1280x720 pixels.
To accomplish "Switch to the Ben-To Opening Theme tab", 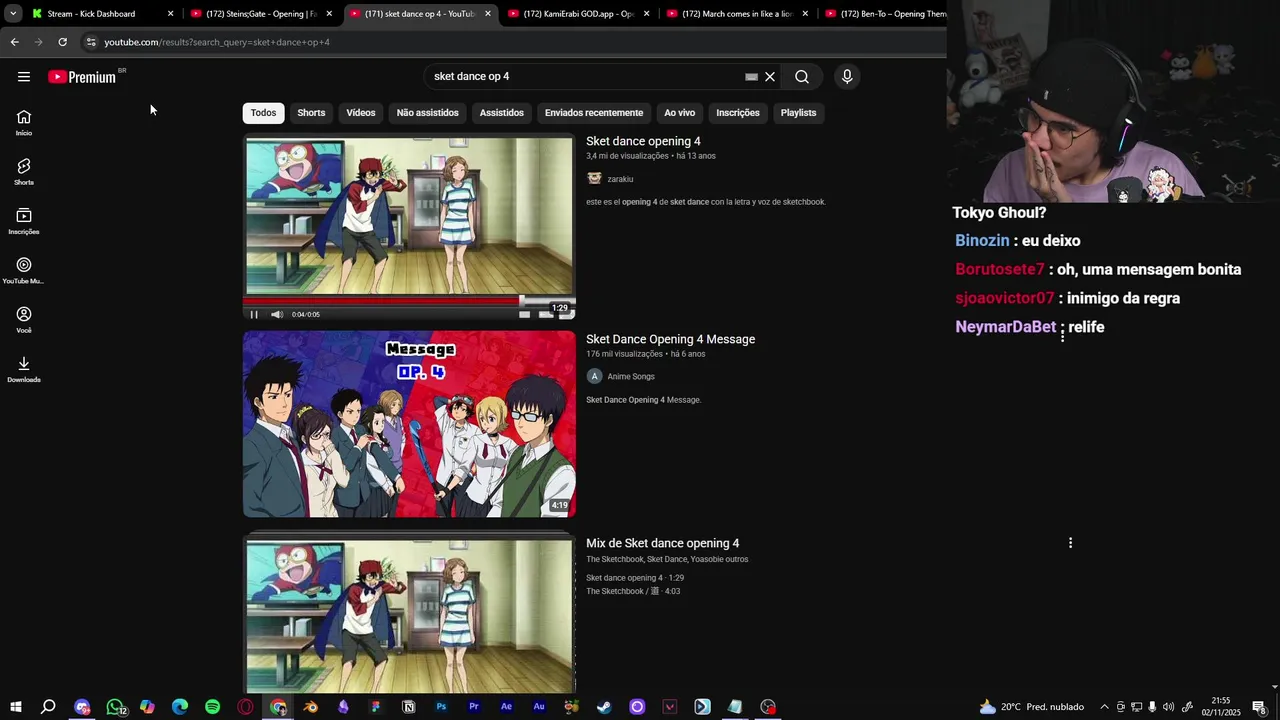I will pos(885,14).
